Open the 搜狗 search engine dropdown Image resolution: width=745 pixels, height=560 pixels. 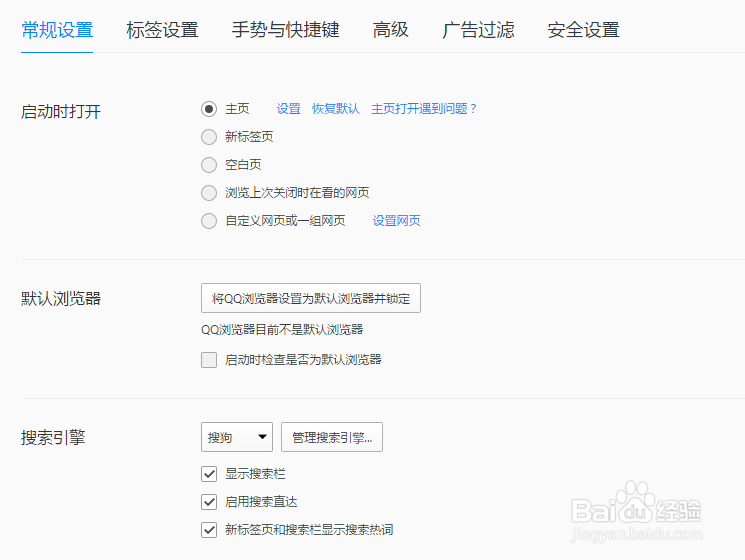tap(237, 437)
